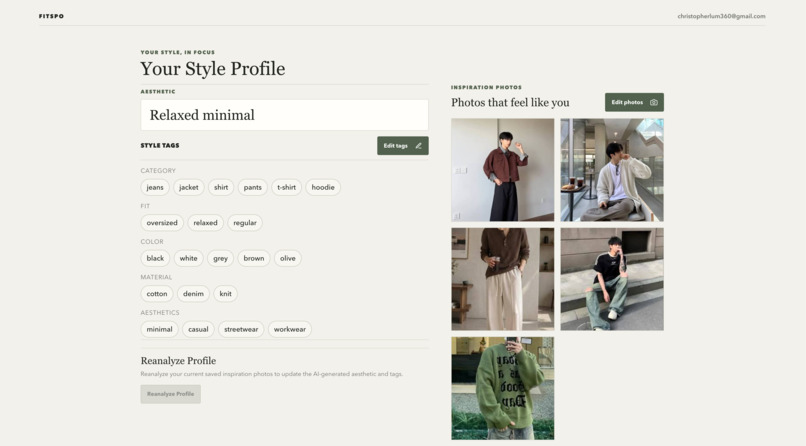Choose the cotton material tag
This screenshot has height=446, width=806.
click(x=157, y=294)
